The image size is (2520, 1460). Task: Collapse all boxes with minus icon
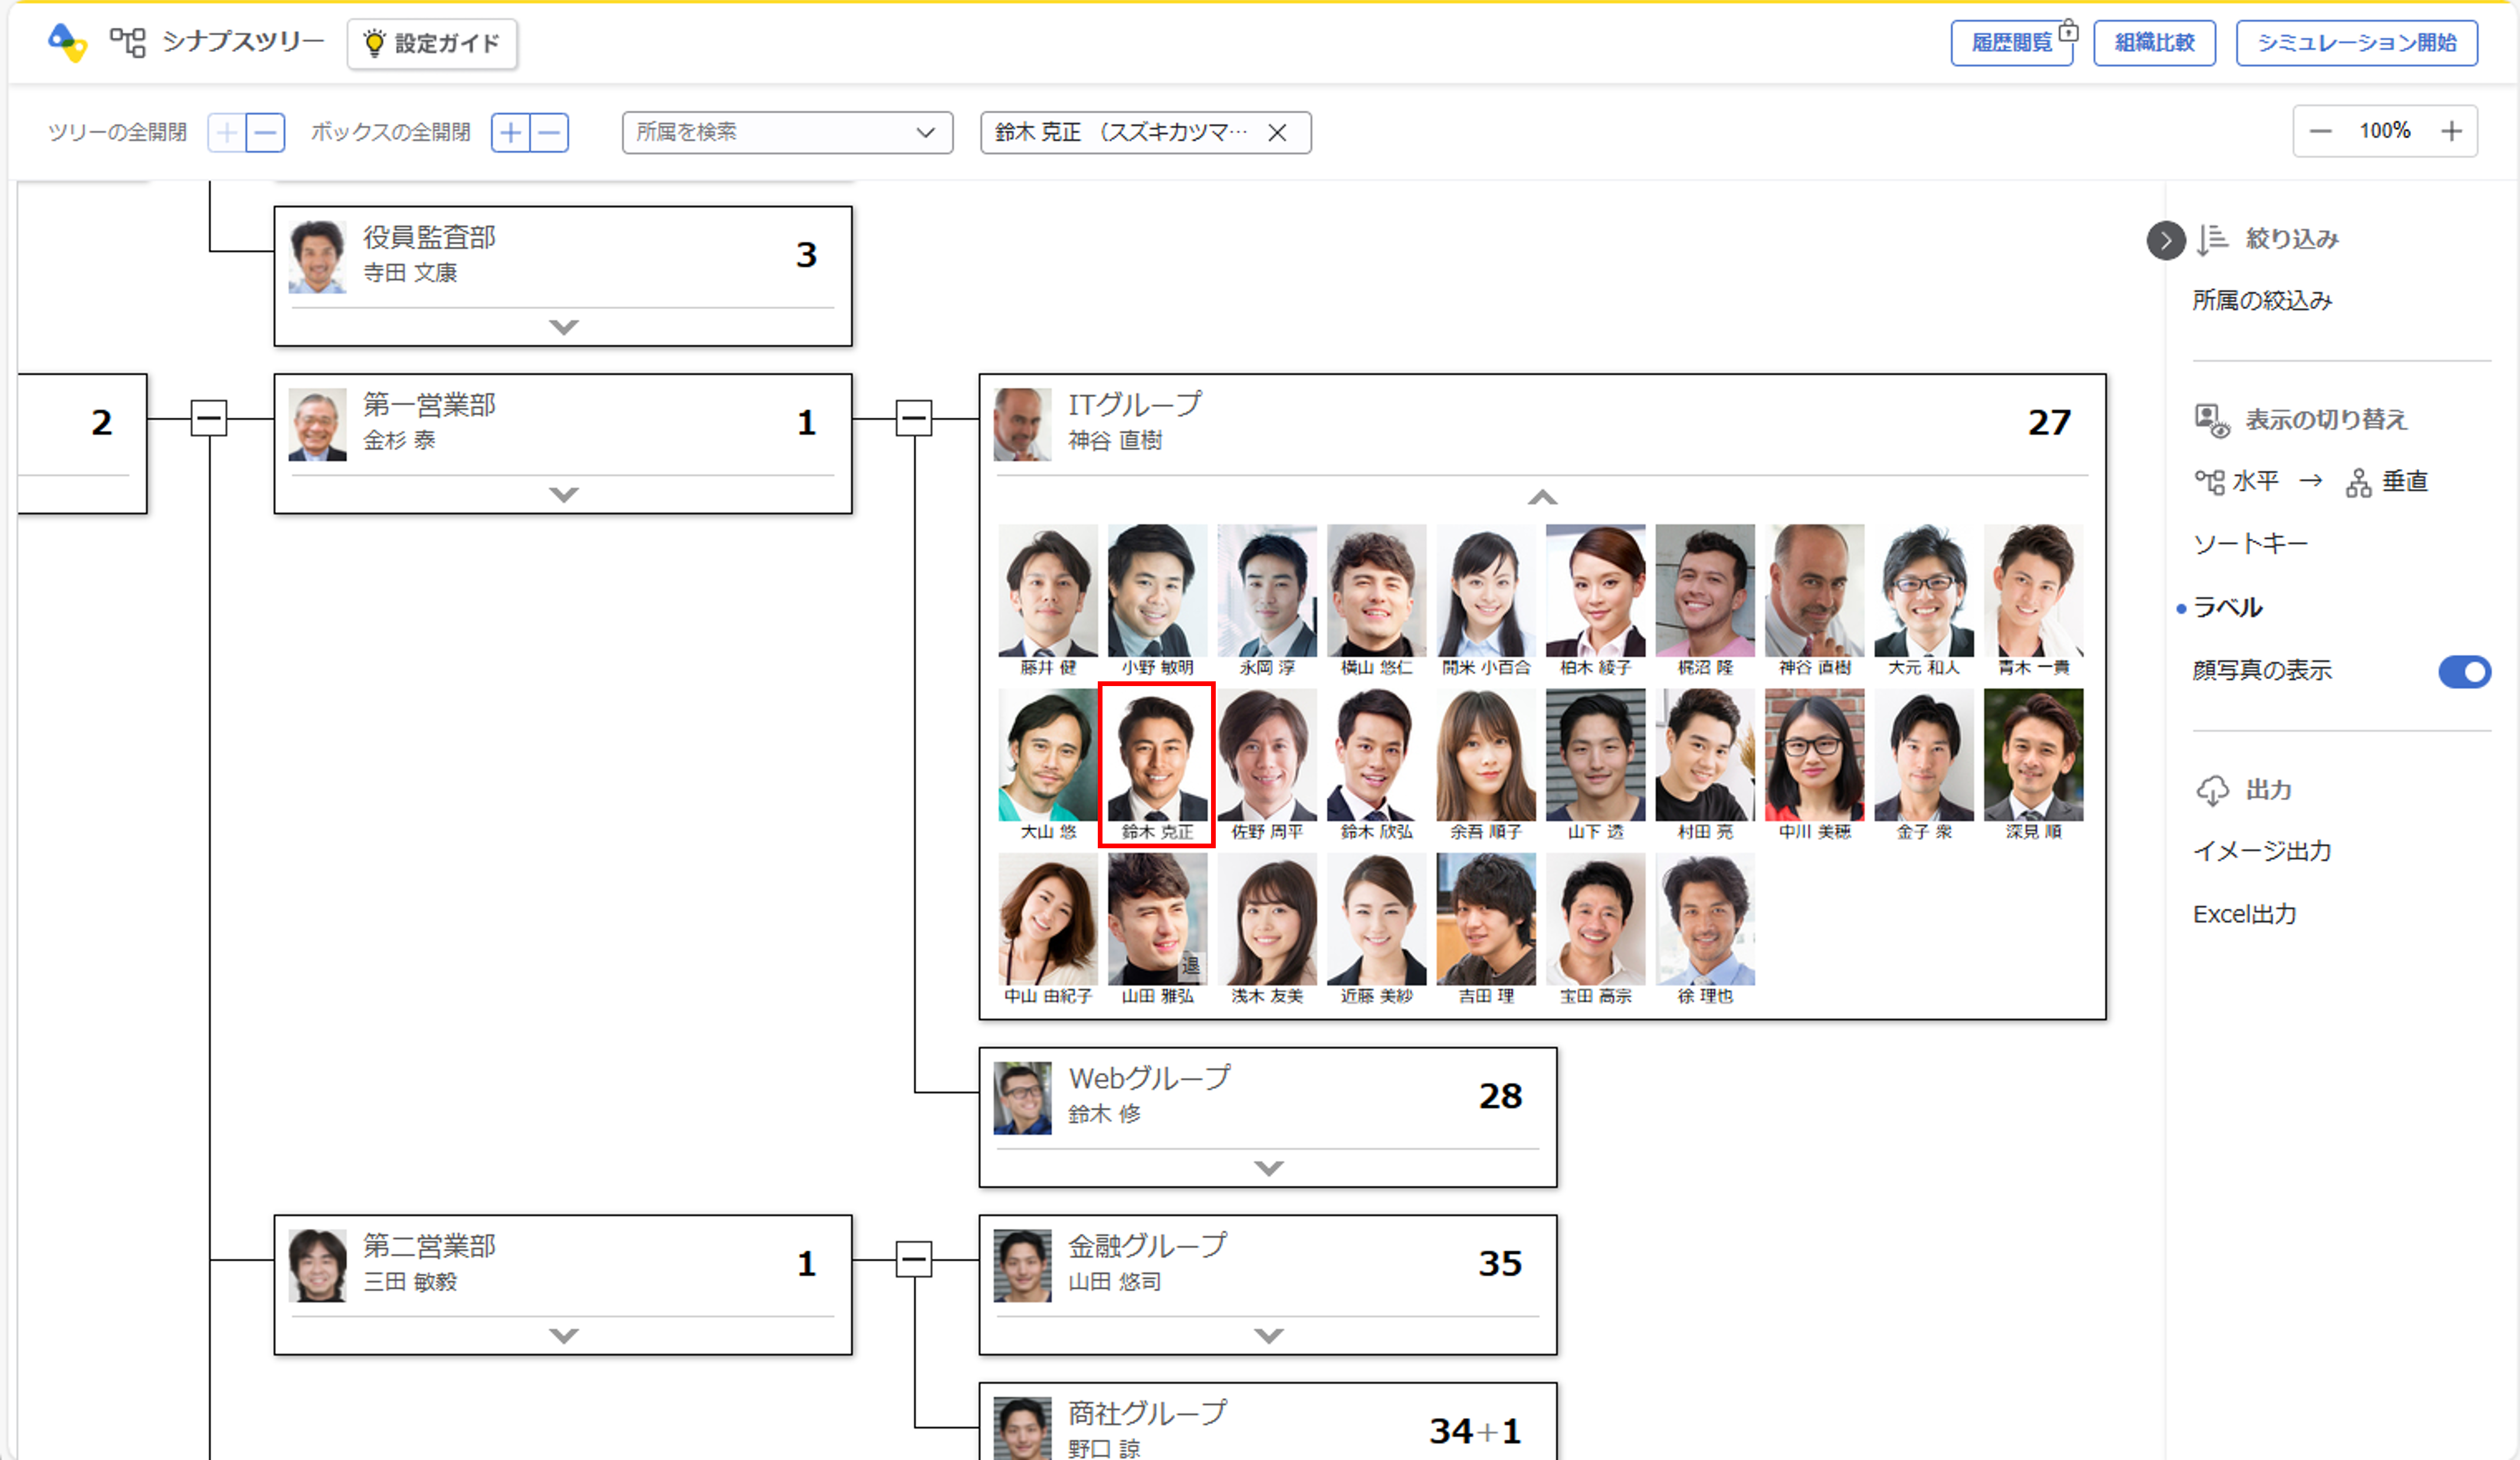coord(549,132)
